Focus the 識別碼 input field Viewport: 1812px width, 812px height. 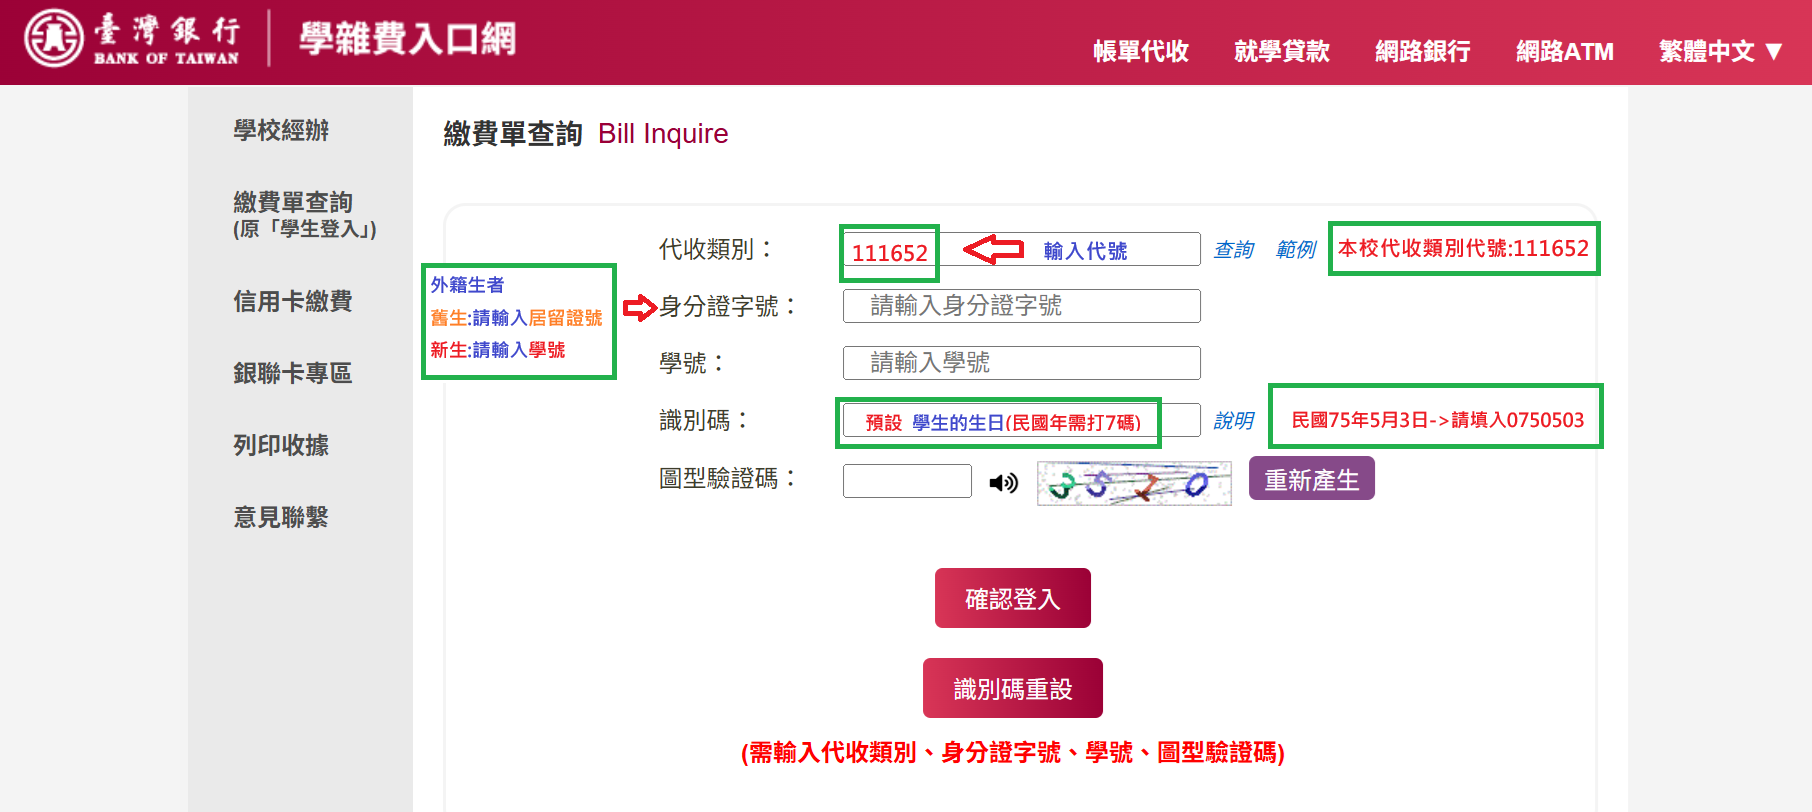coord(1021,420)
